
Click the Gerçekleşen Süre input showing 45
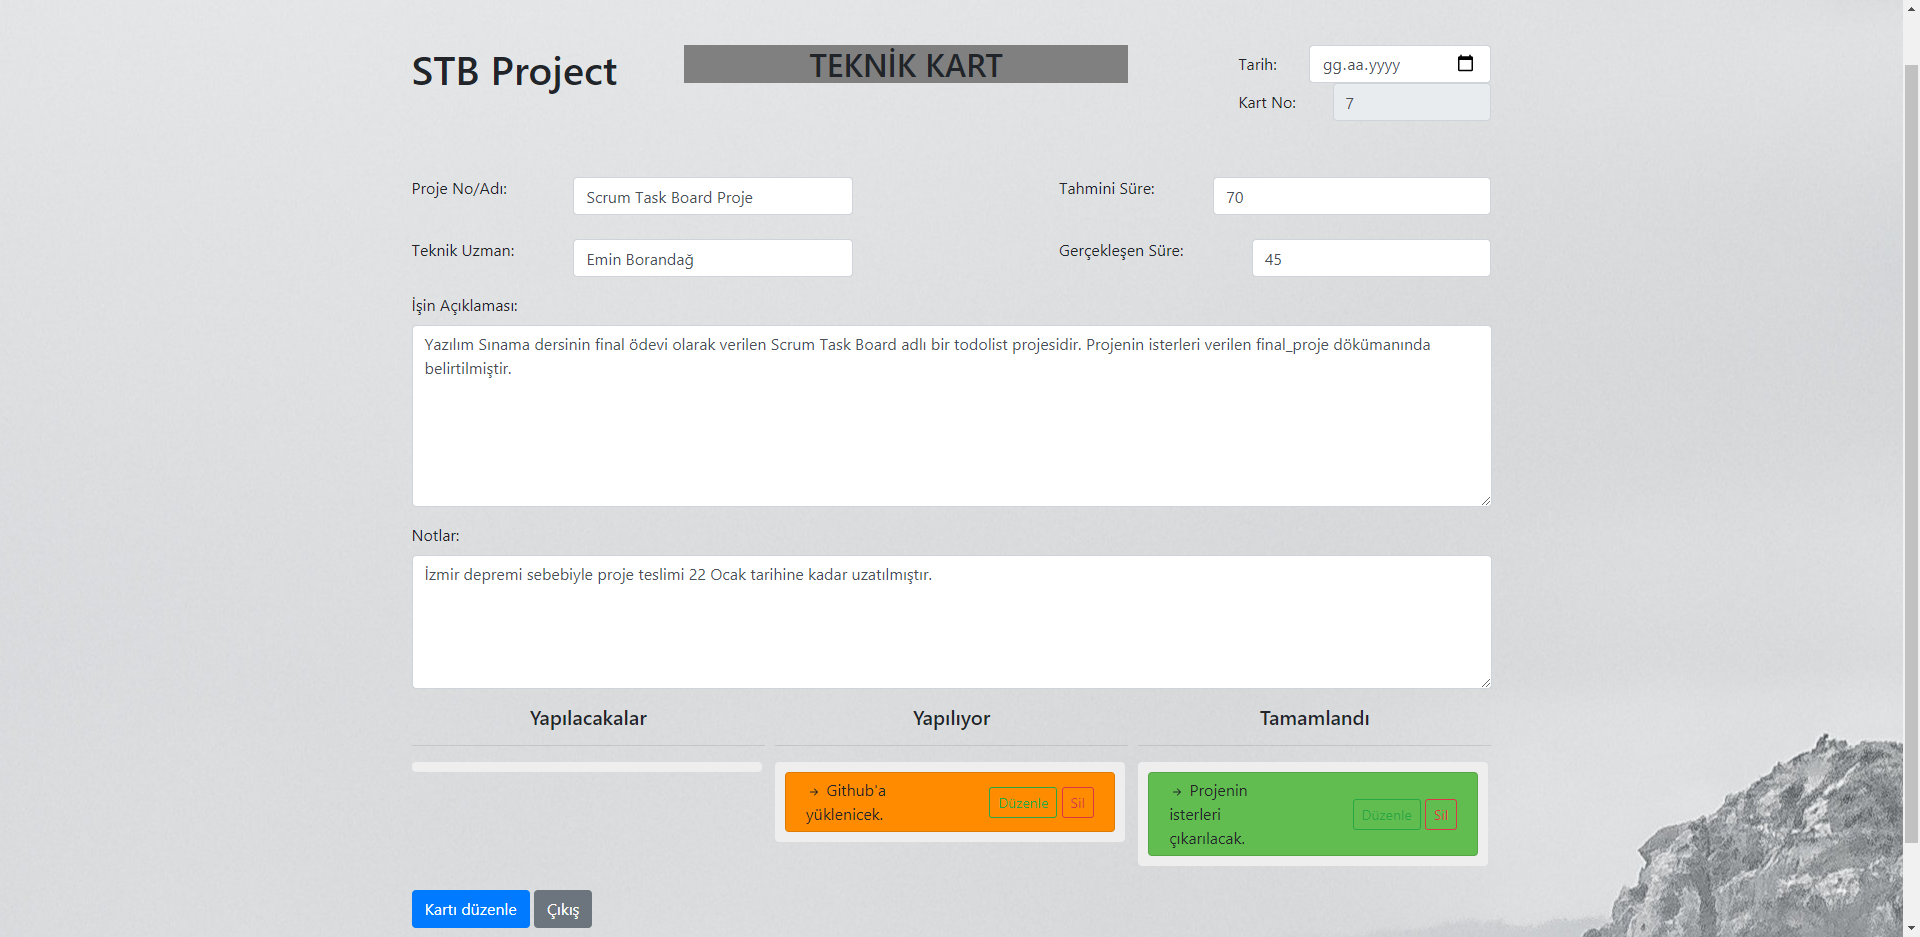(1371, 258)
